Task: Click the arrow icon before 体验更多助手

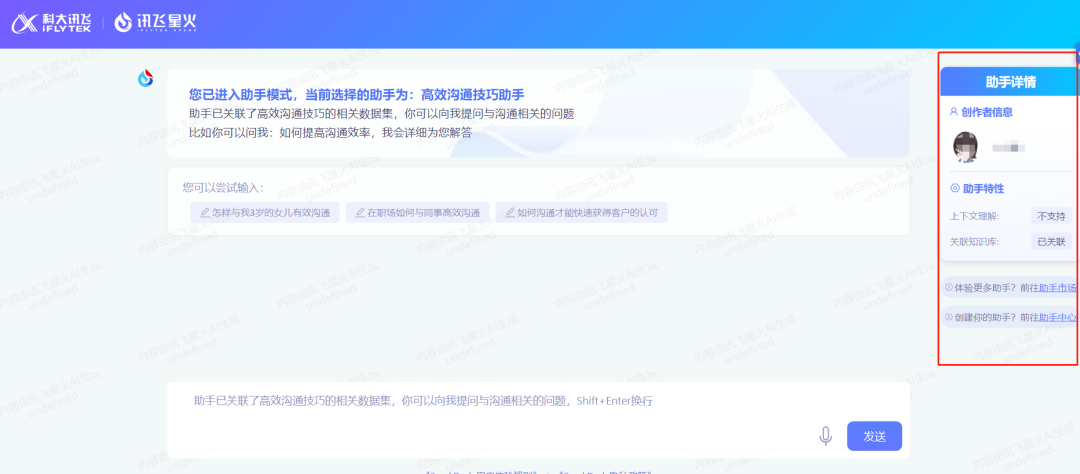Action: (948, 287)
